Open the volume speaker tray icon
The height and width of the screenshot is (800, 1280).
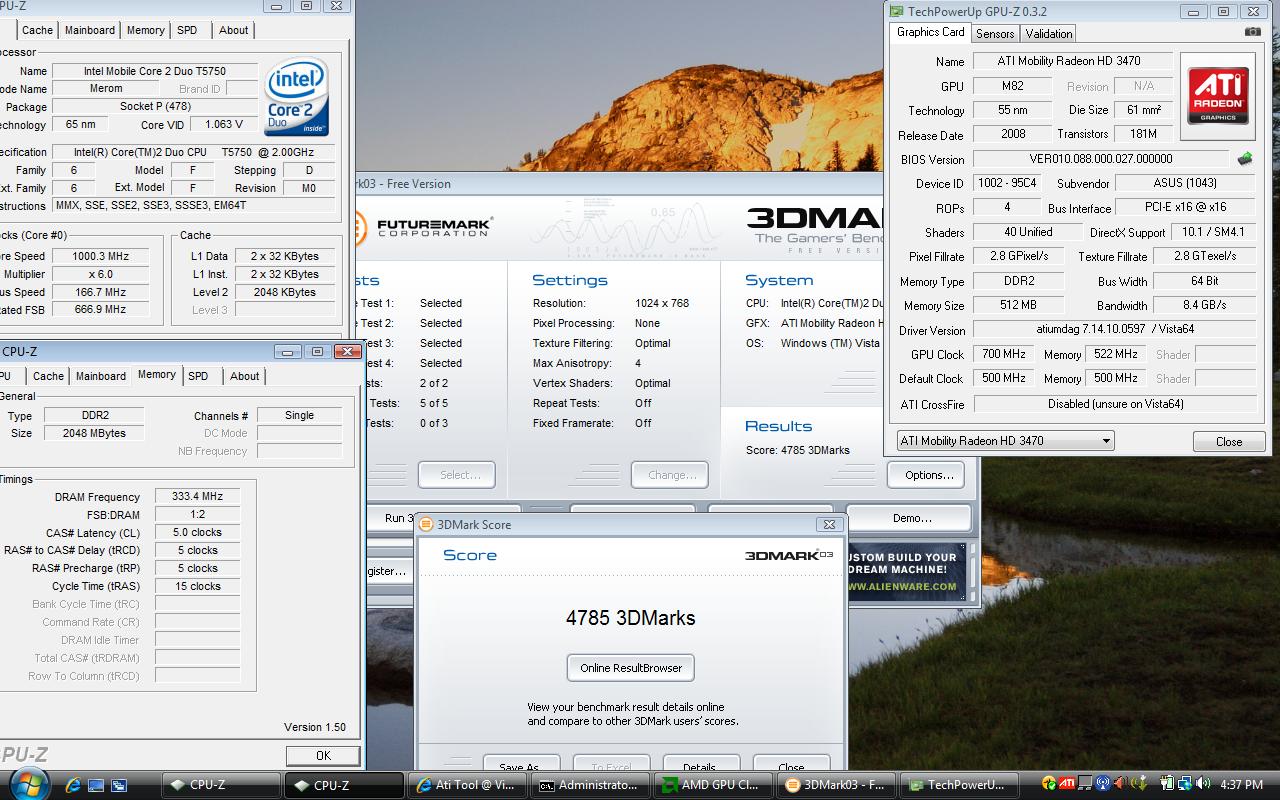1201,784
